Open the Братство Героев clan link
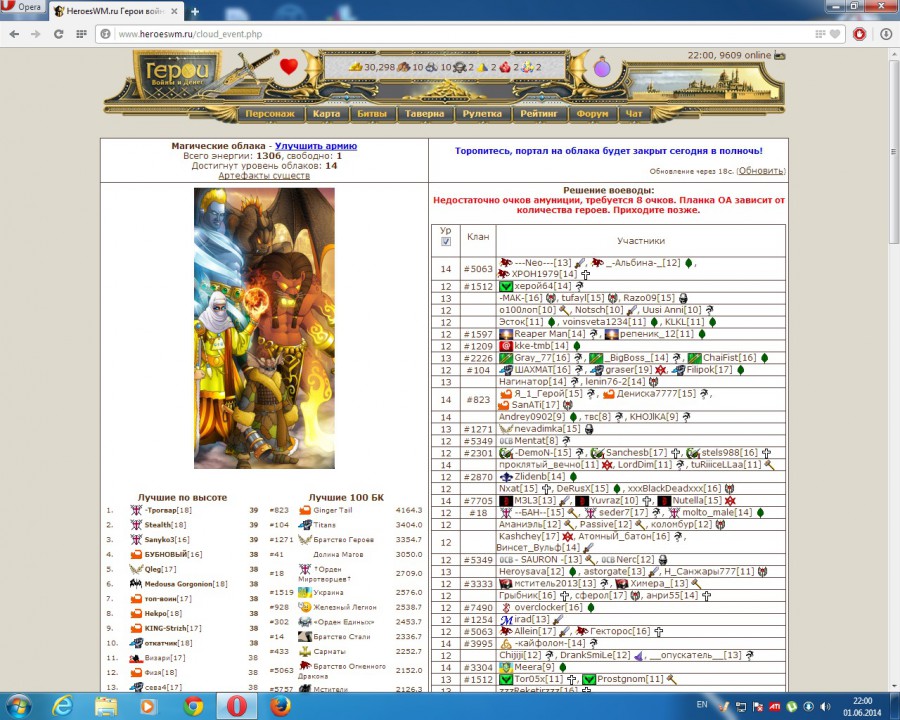Viewport: 900px width, 720px height. [343, 540]
